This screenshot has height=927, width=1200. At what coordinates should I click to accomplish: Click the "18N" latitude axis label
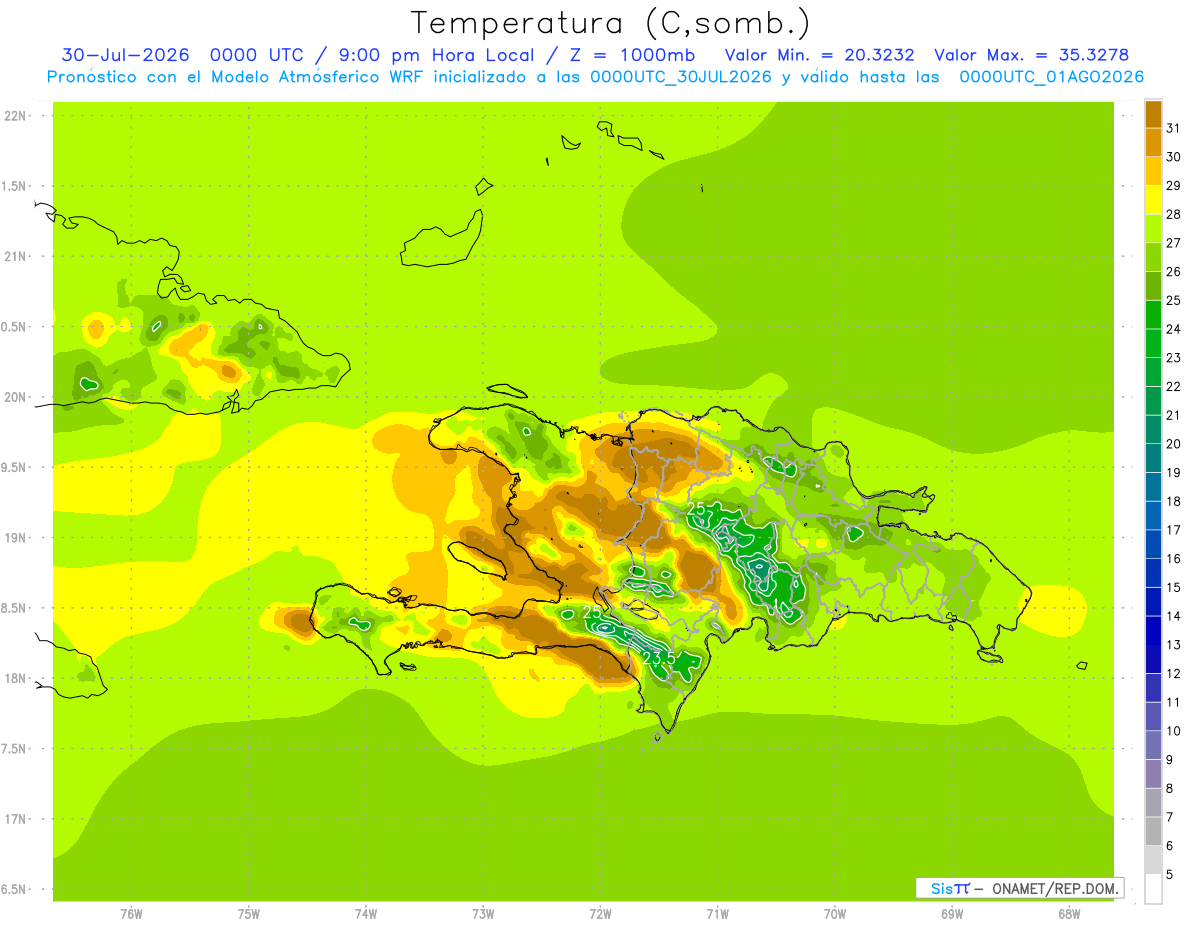click(14, 678)
